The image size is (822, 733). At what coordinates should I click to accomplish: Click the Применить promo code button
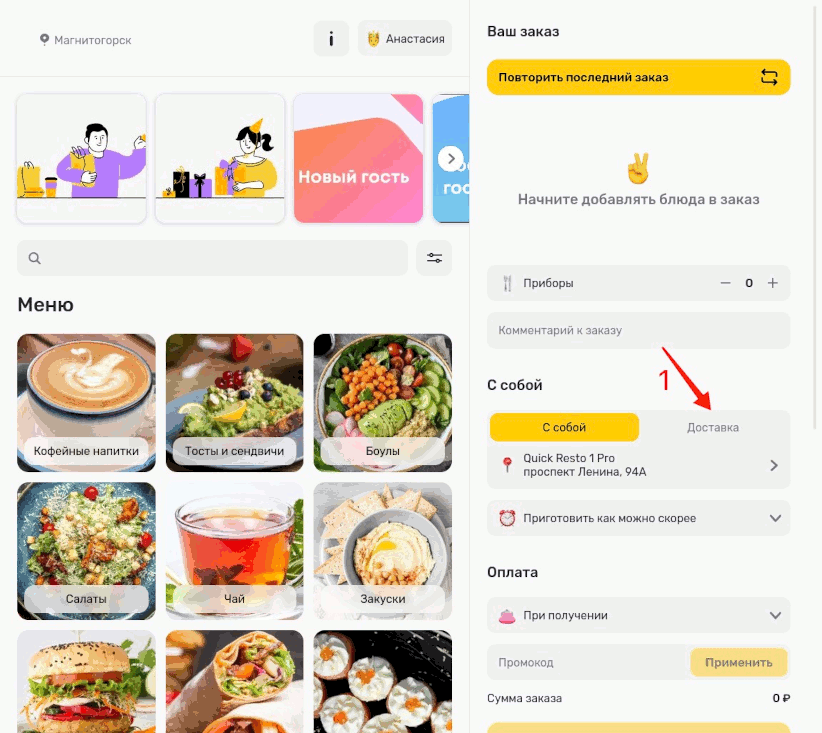(x=739, y=662)
